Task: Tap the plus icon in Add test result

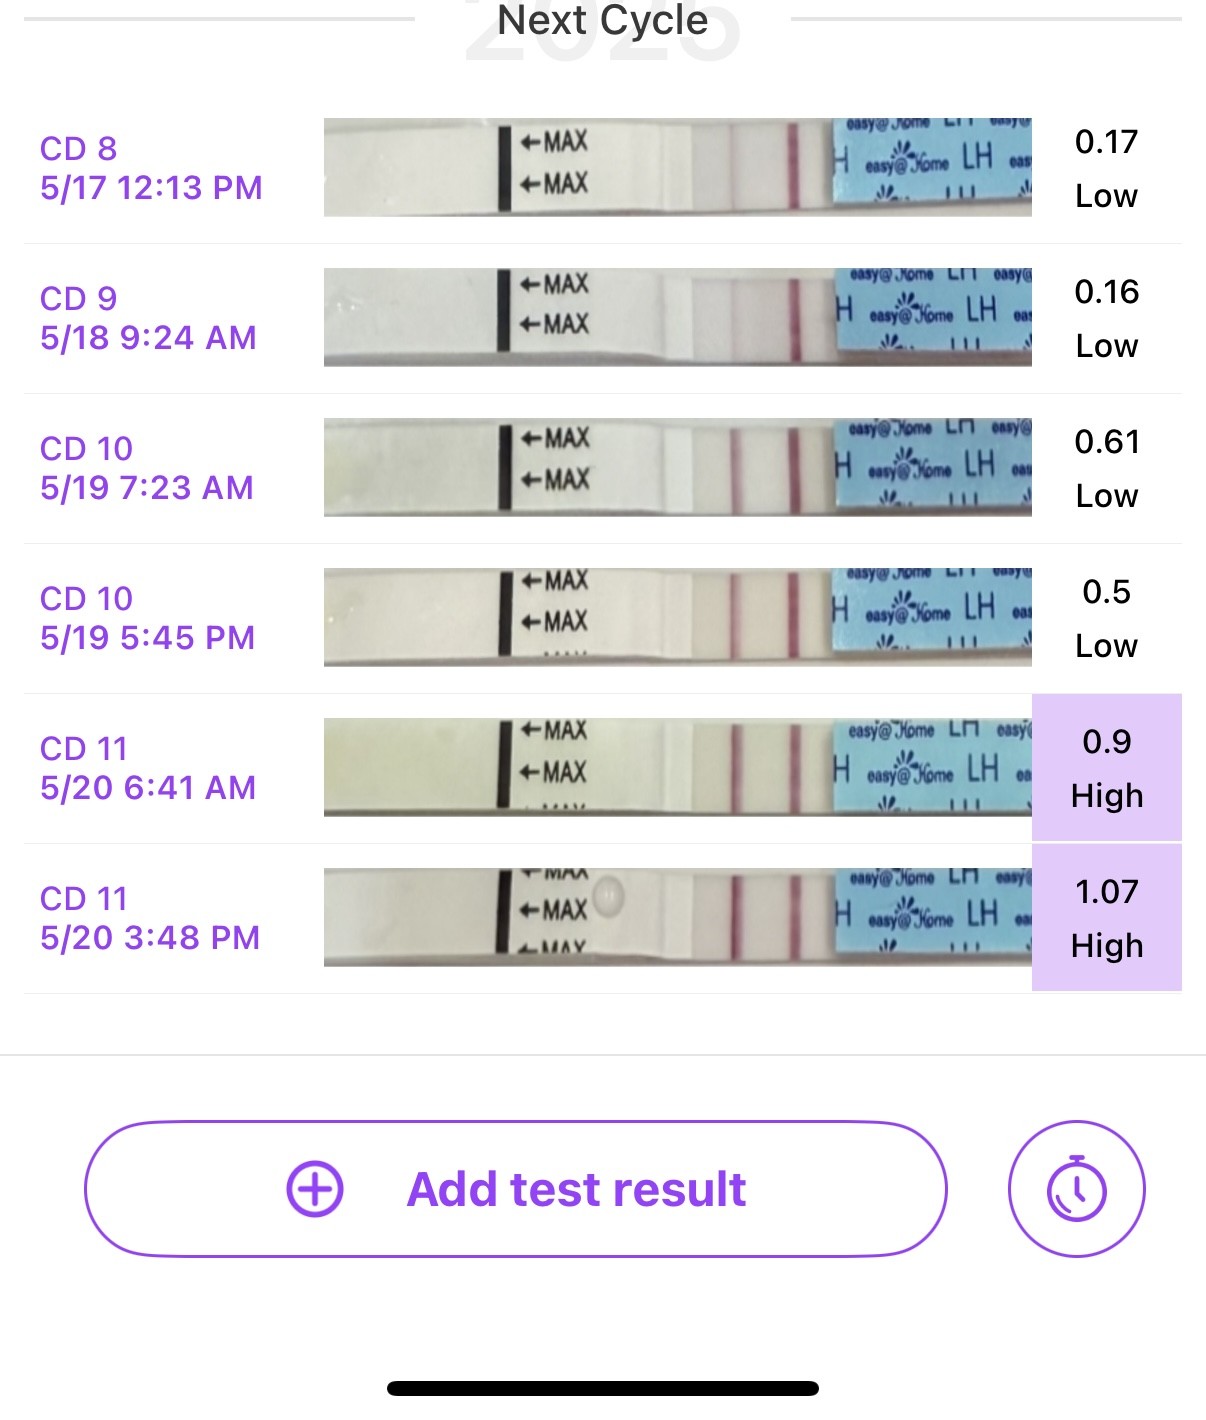Action: pyautogui.click(x=315, y=1189)
